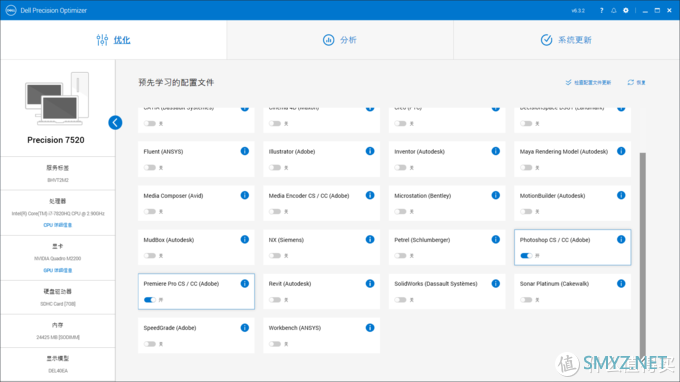680x382 pixels.
Task: Collapse the system info sidebar arrow
Action: [115, 123]
